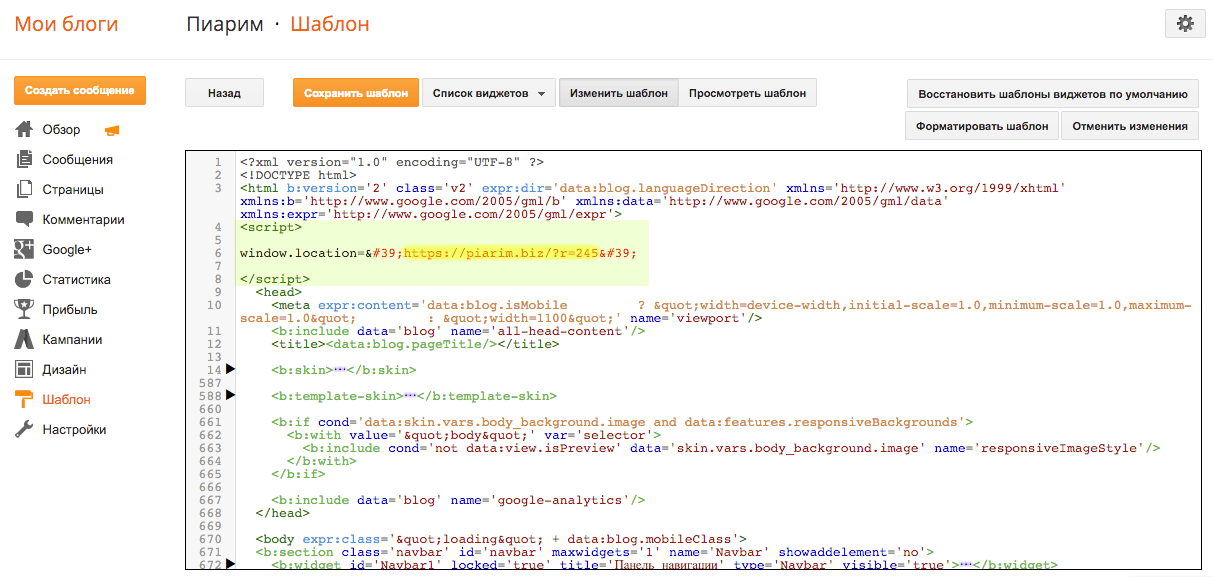
Task: Open Мои блоги link
Action: point(66,24)
